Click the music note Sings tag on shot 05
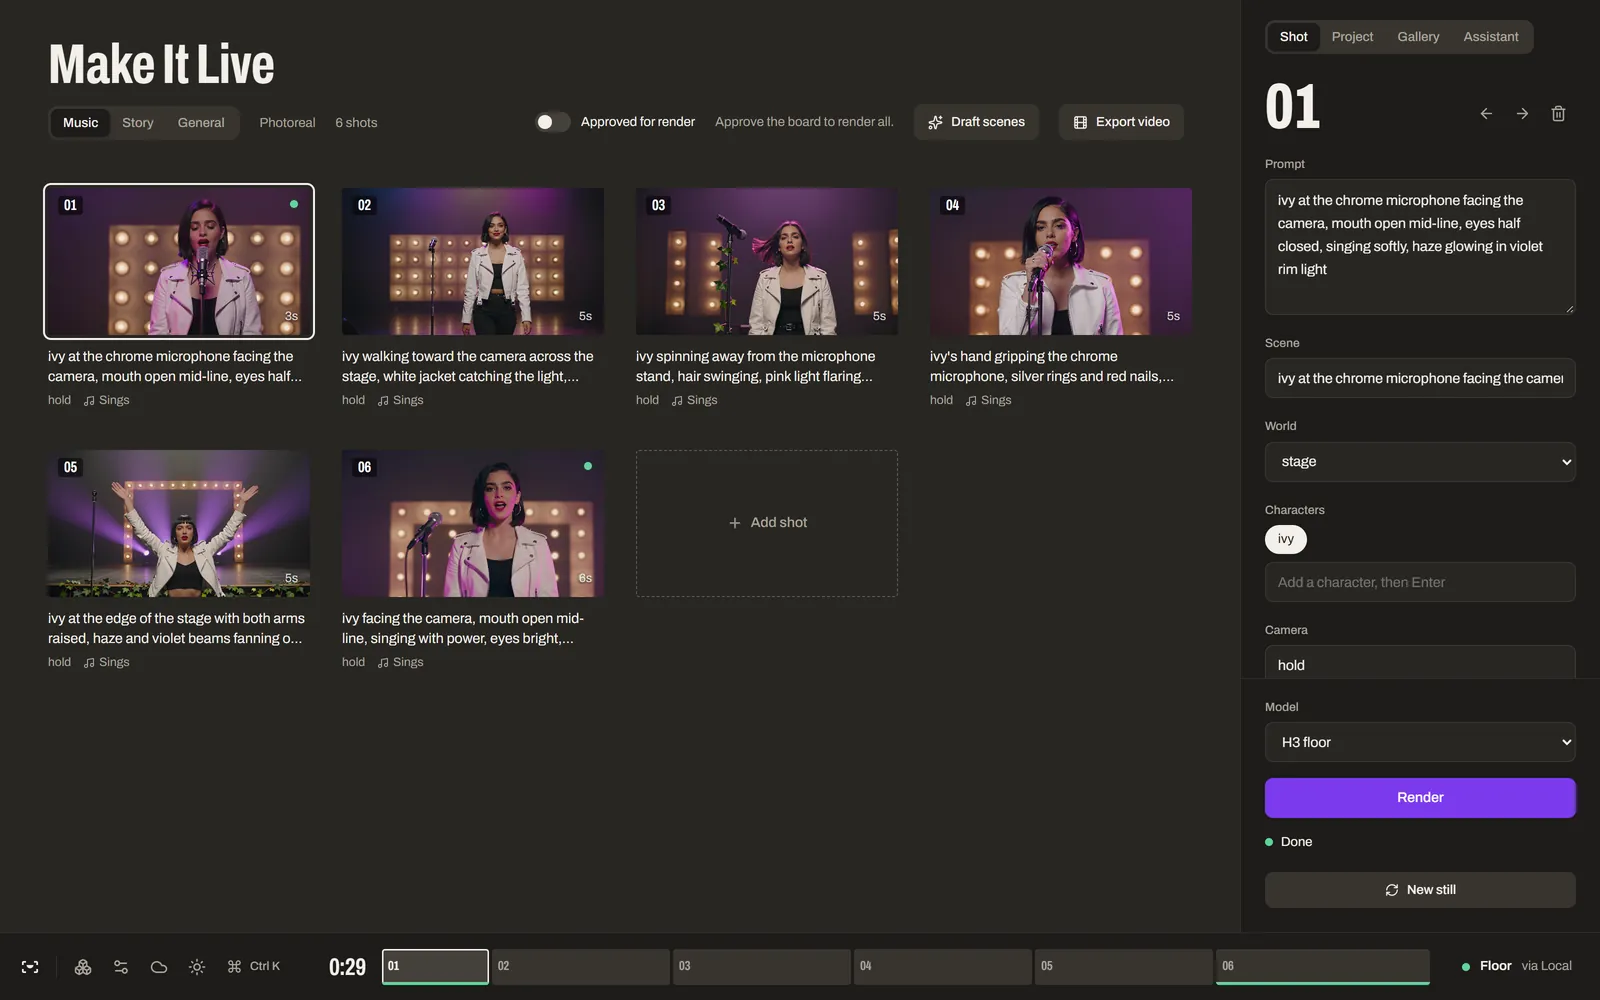1600x1000 pixels. (106, 662)
